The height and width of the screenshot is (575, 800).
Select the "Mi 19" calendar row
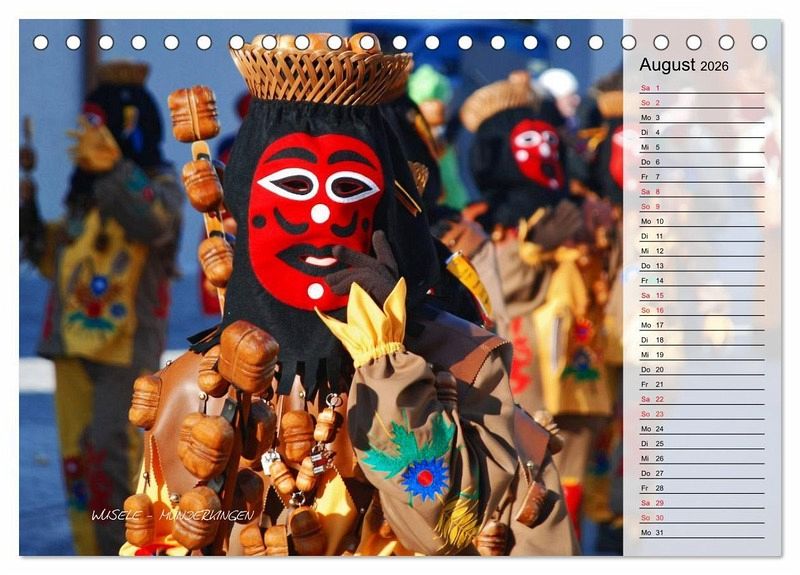point(702,354)
